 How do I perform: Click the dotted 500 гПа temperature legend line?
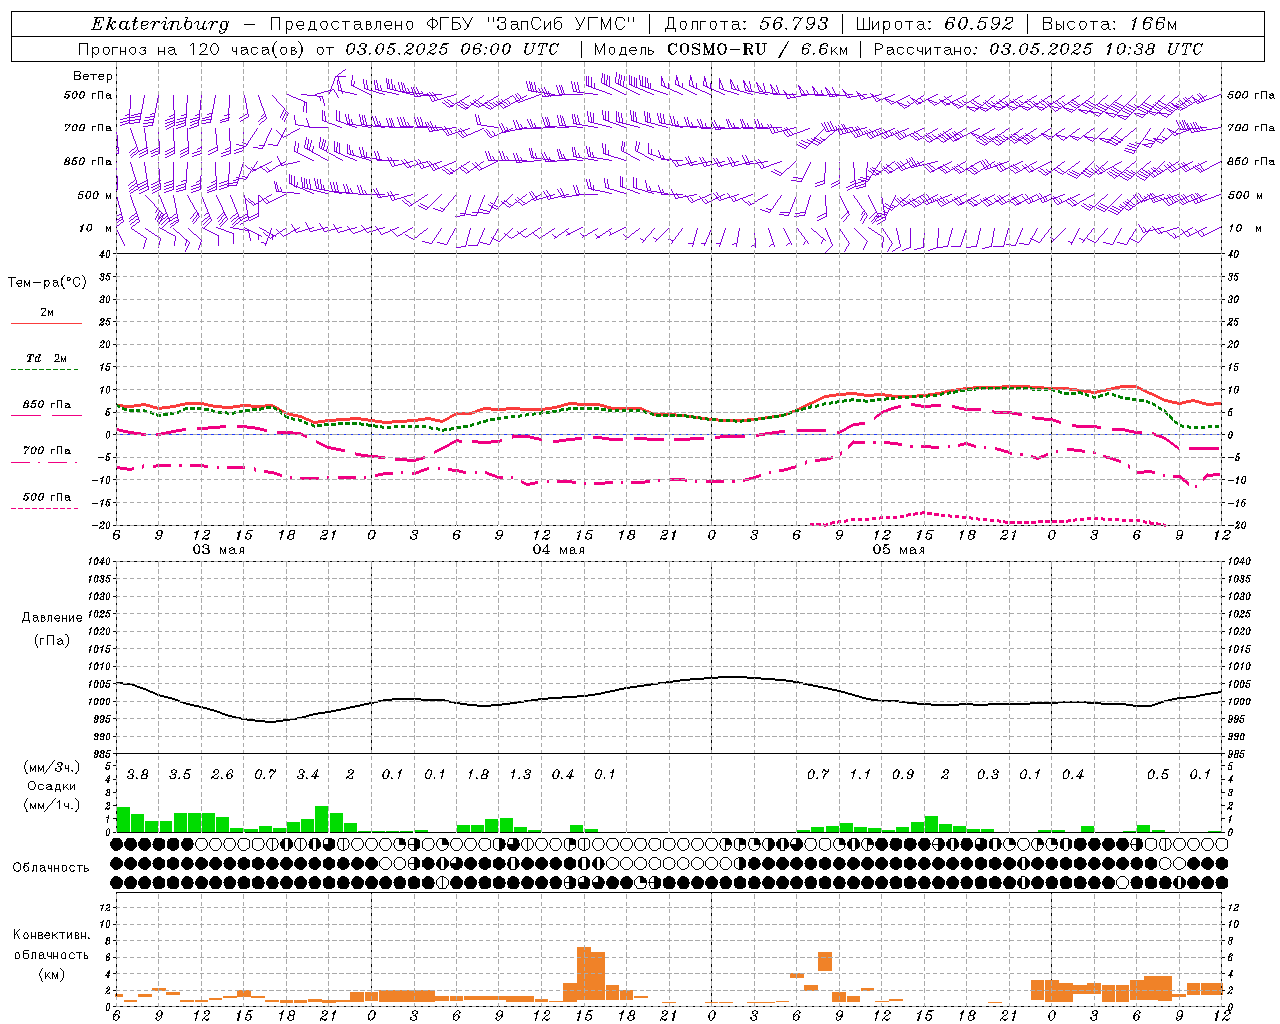click(x=44, y=508)
